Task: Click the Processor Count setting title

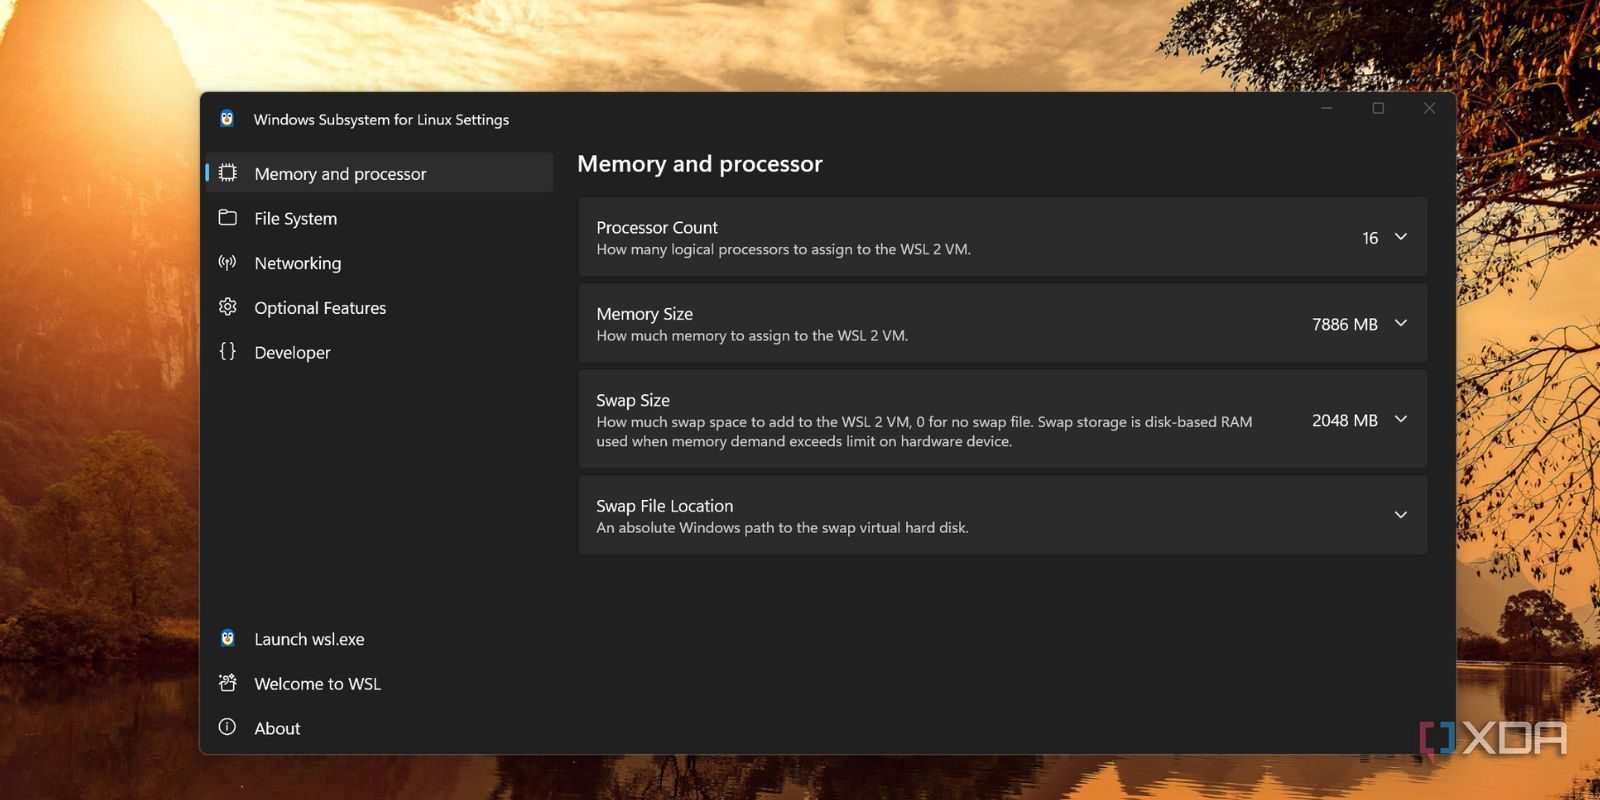Action: coord(657,227)
